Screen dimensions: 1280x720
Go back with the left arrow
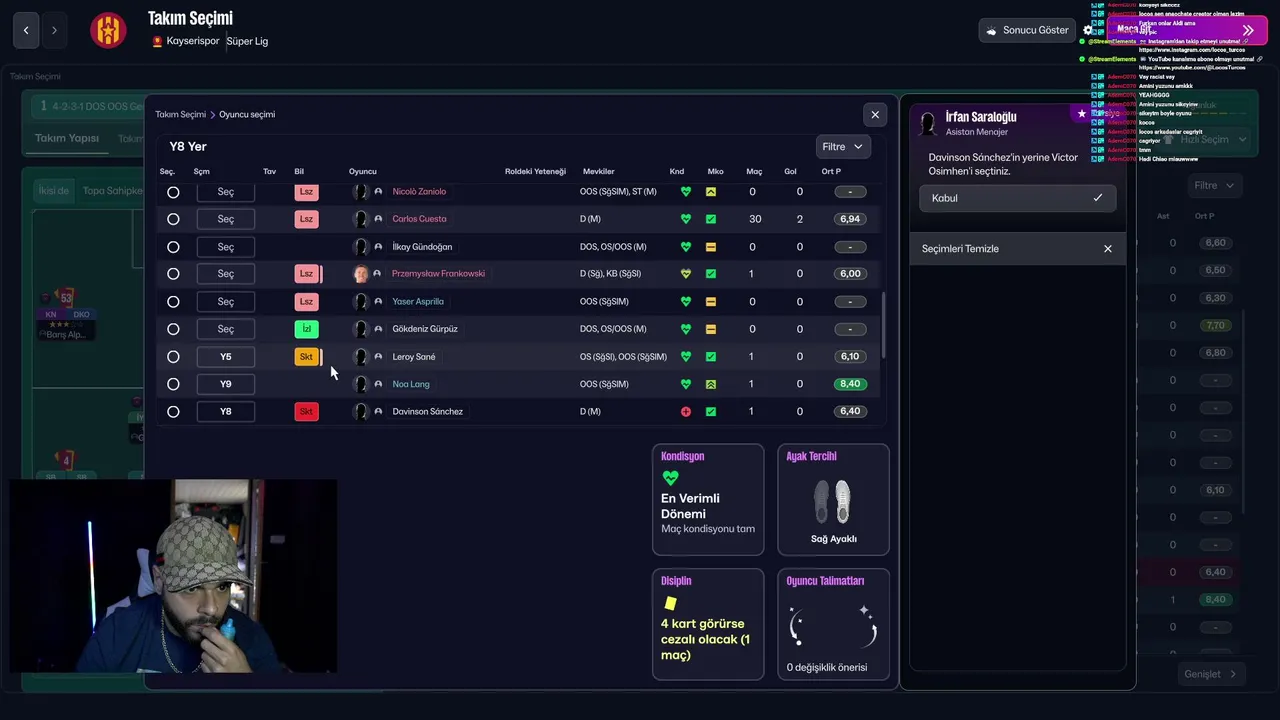click(x=26, y=31)
